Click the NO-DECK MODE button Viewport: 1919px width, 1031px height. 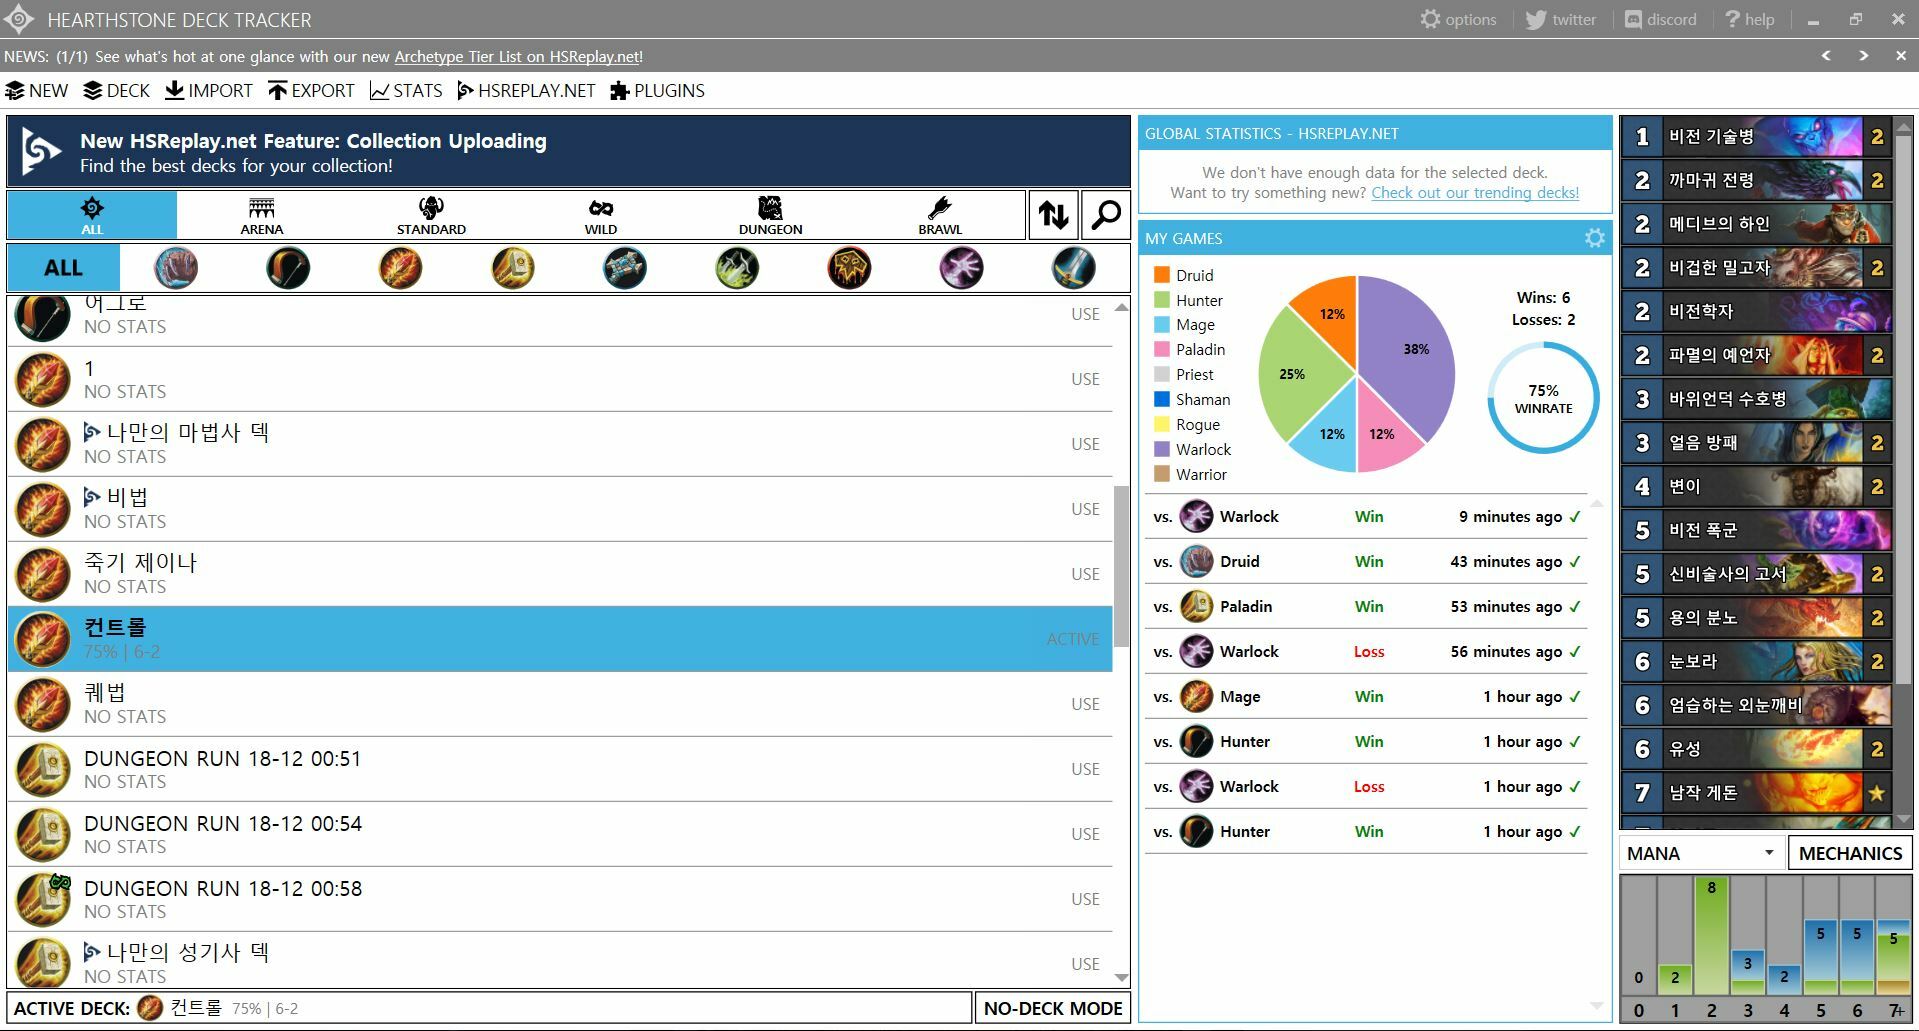[x=1053, y=1008]
